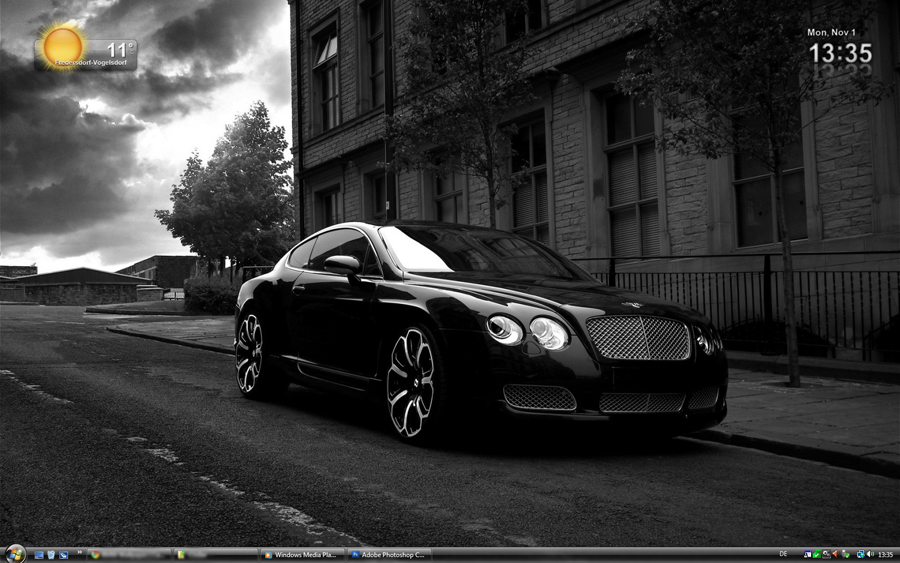Click Show Desktop quick launch icon

coord(39,555)
